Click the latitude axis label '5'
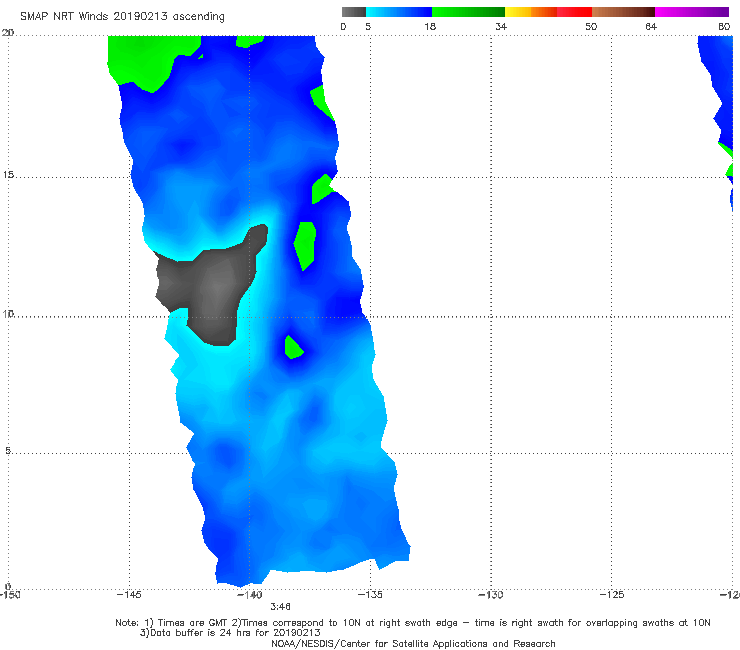Screen dimensions: 740x650 [x=8, y=450]
